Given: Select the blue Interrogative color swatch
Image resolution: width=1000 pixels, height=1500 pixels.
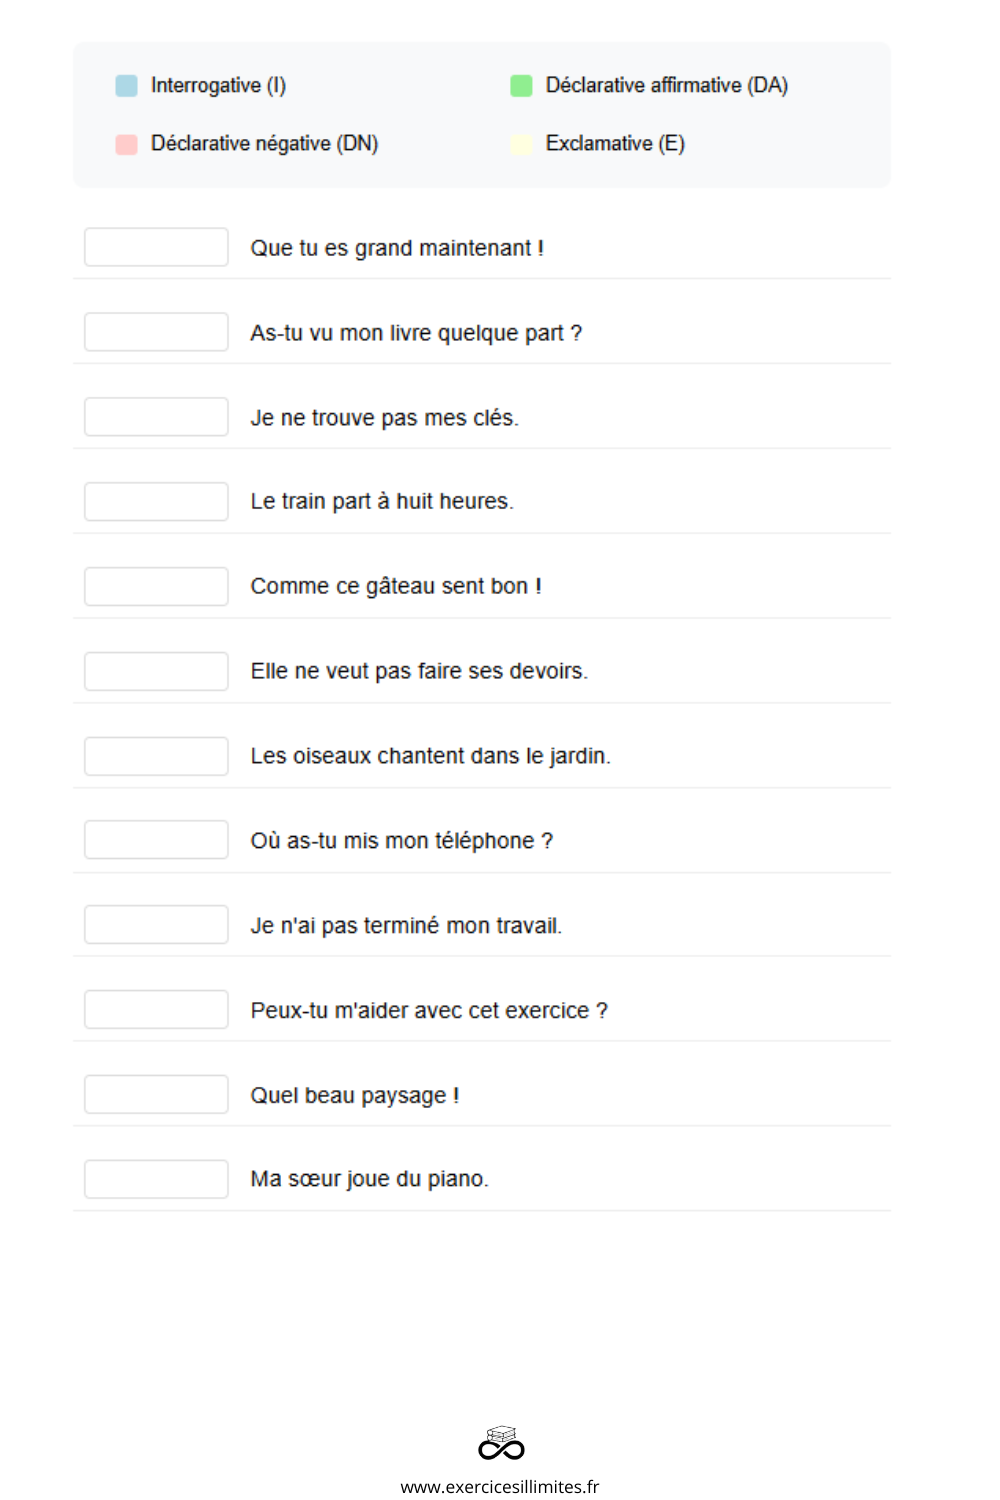Looking at the screenshot, I should [x=126, y=86].
